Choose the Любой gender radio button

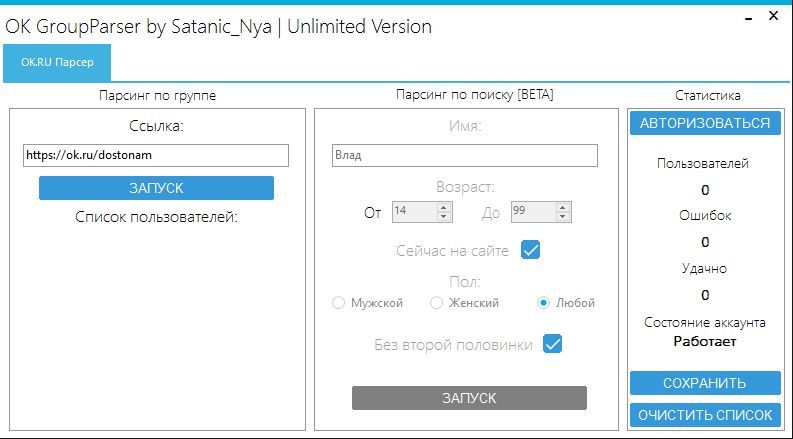point(543,303)
